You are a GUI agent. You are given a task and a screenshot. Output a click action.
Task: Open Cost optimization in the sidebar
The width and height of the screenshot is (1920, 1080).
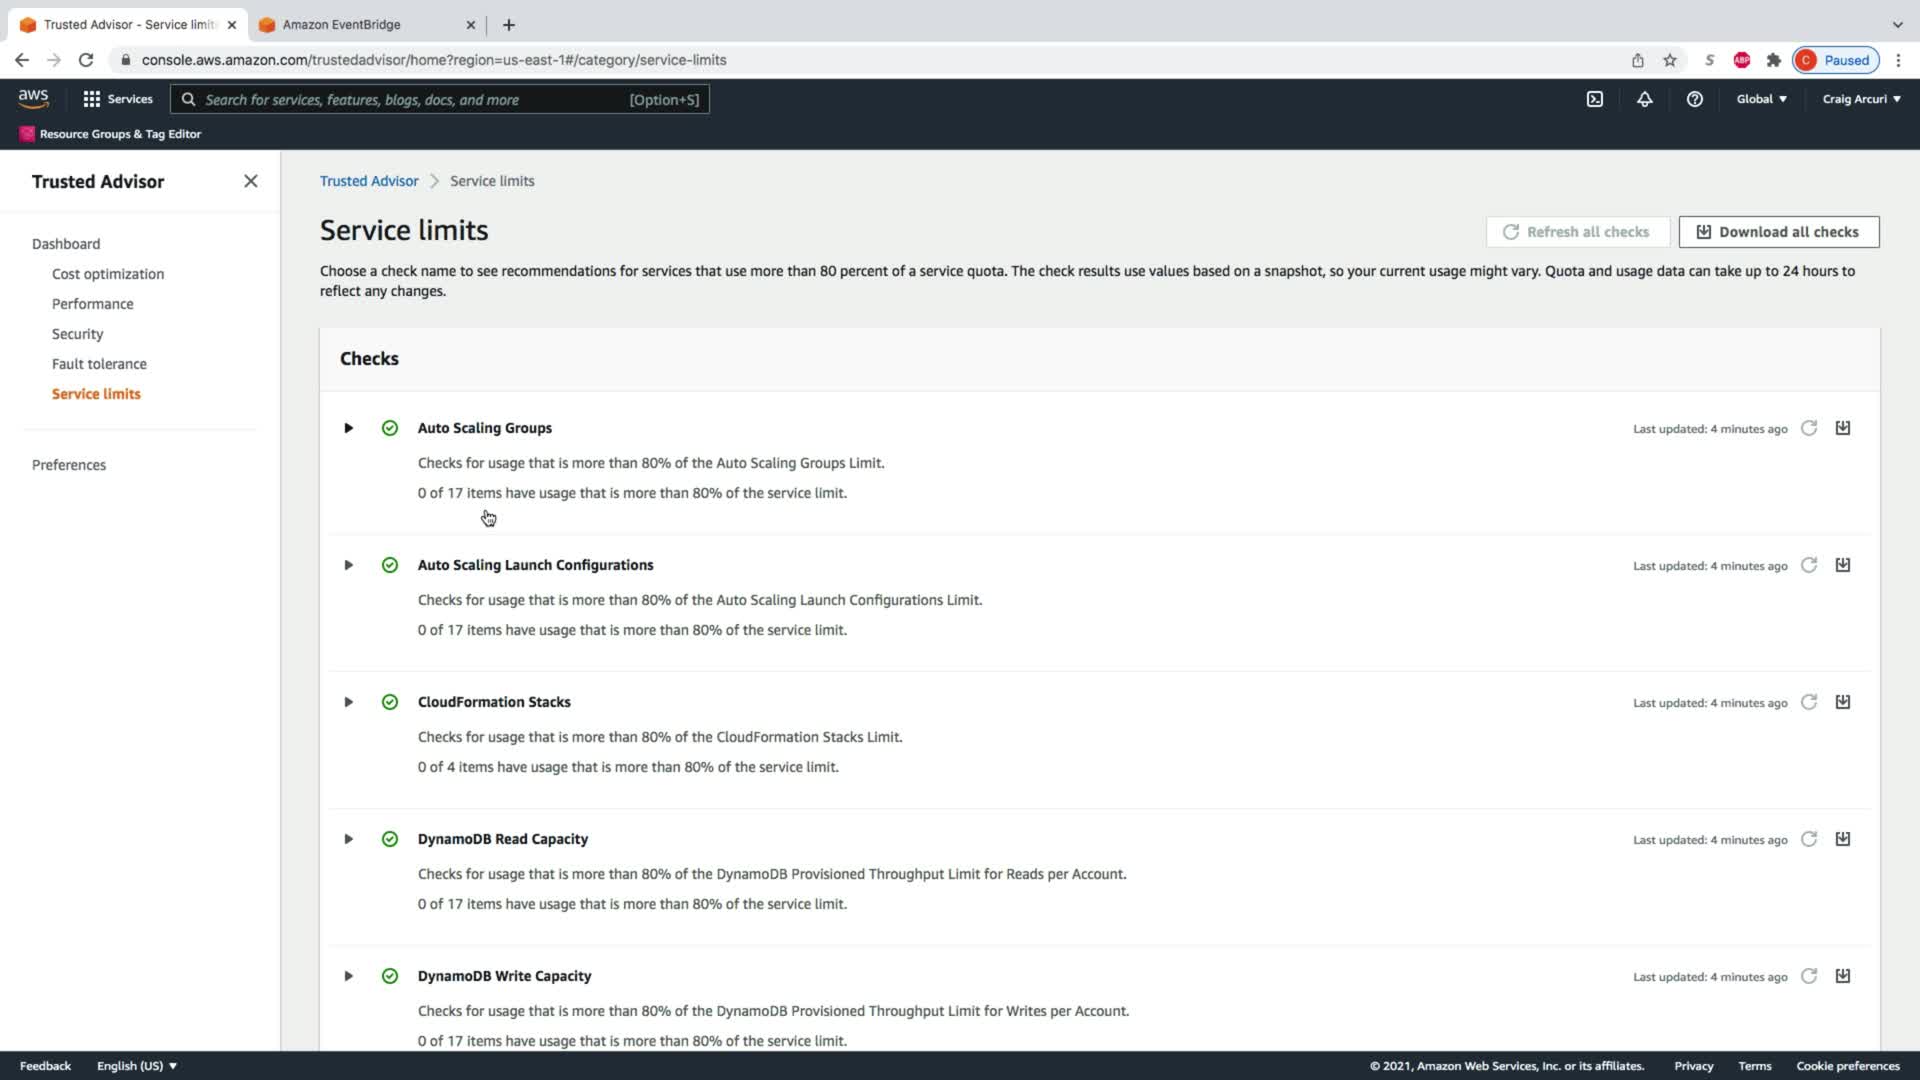point(108,274)
